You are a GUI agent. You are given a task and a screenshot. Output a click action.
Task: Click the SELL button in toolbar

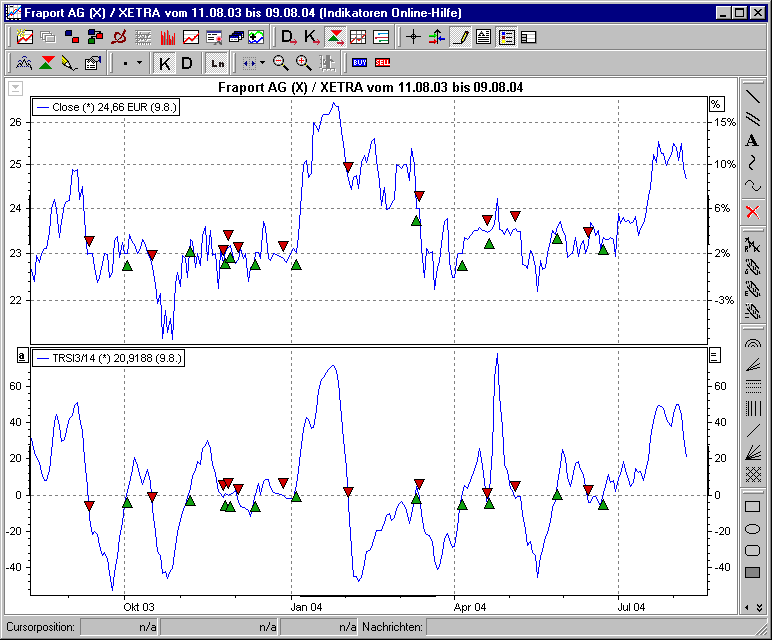tap(382, 63)
